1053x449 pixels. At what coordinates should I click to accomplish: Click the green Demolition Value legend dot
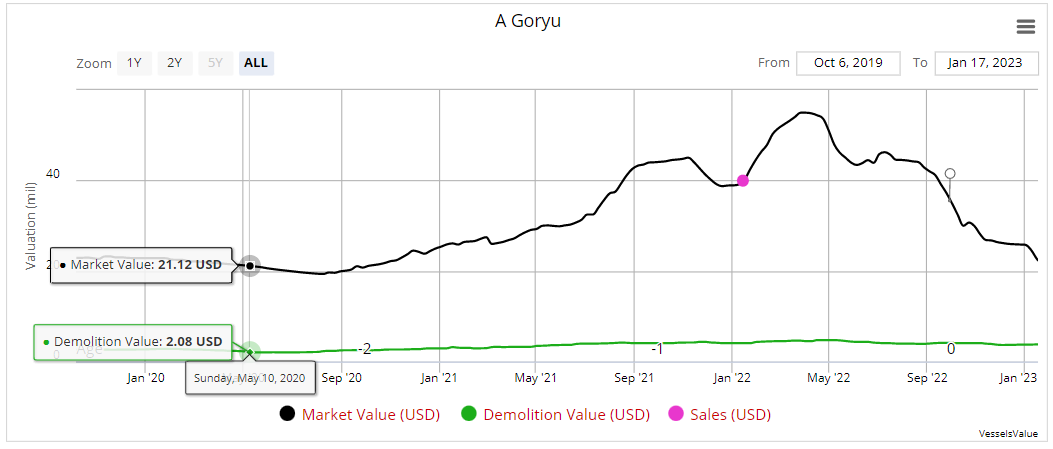pos(468,414)
